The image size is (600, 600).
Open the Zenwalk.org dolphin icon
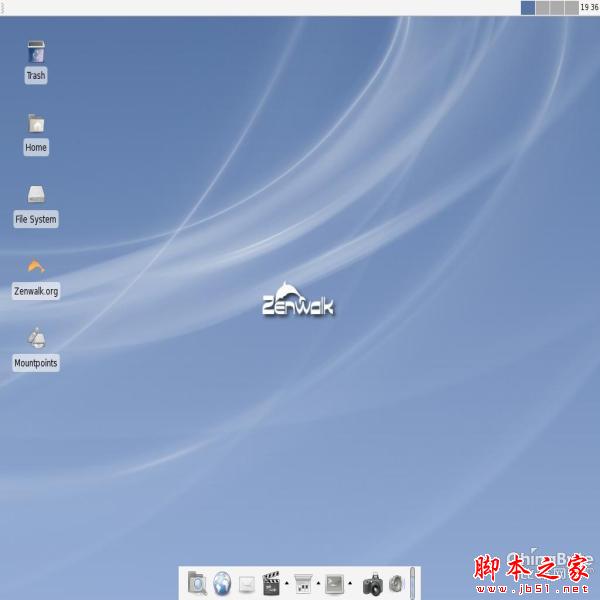pos(36,266)
